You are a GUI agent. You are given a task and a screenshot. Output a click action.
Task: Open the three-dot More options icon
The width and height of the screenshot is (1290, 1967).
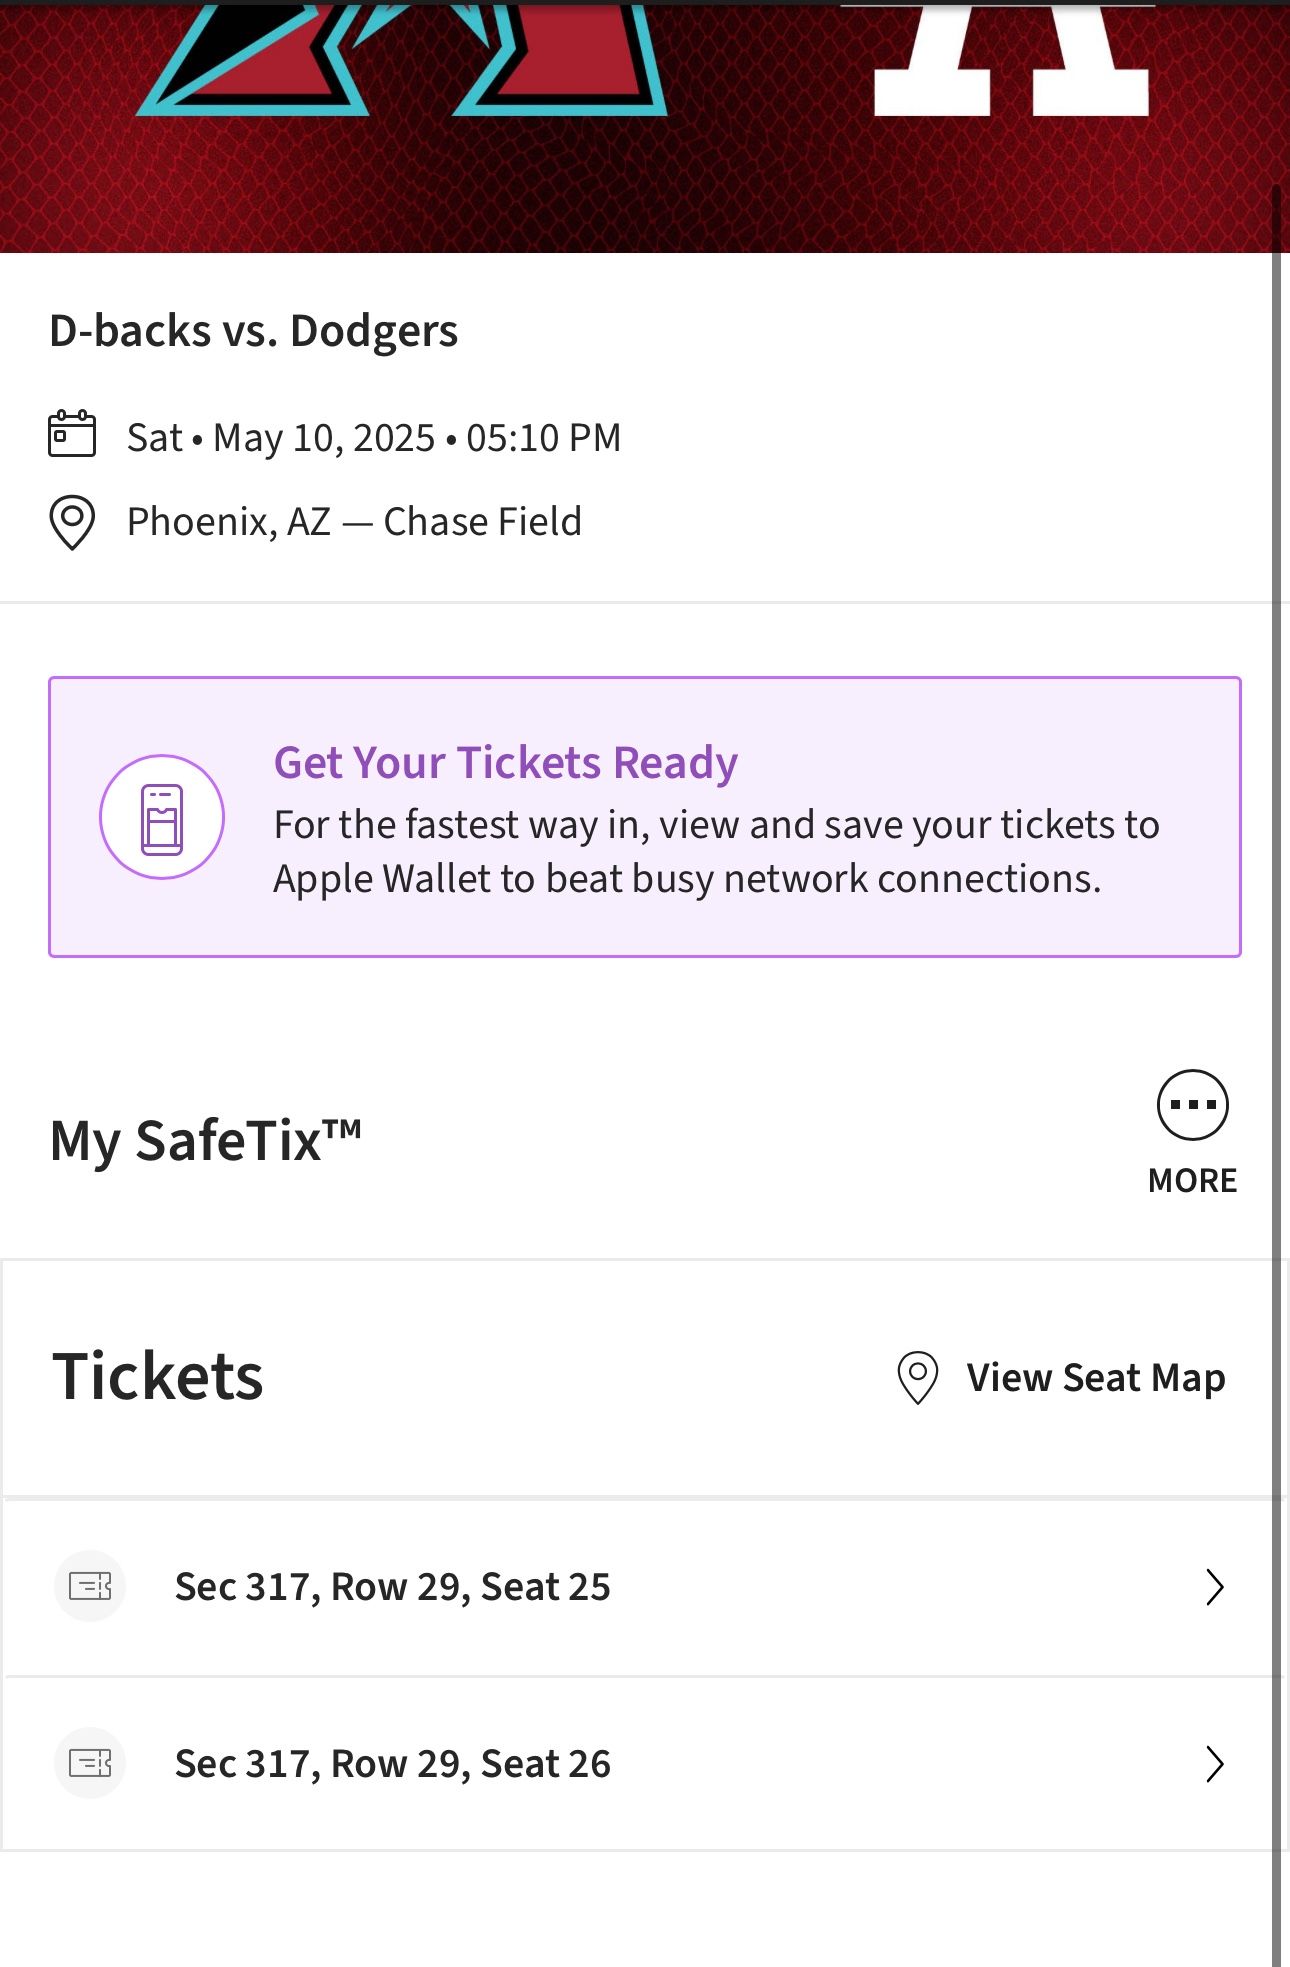point(1192,1105)
